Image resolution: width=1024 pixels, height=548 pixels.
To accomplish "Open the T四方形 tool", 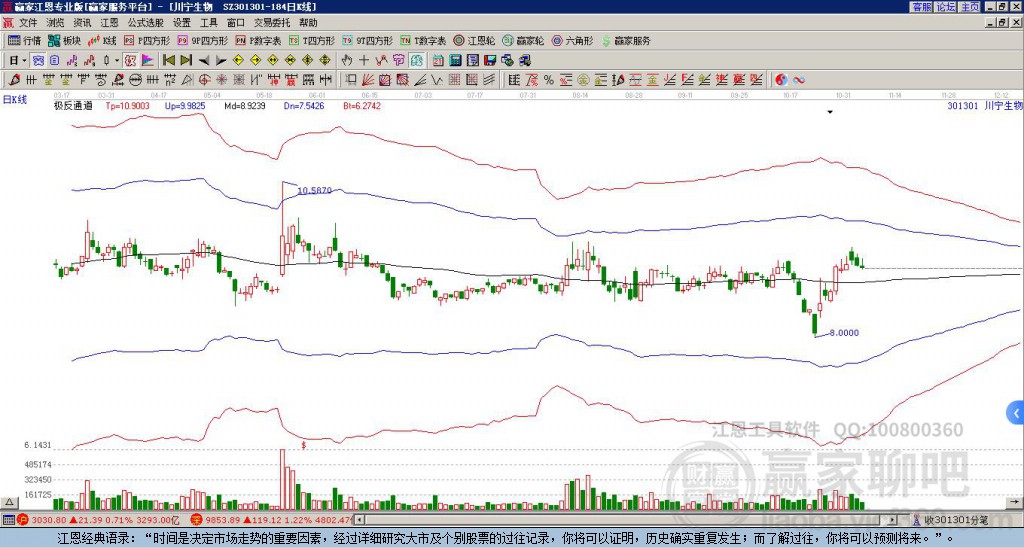I will tap(312, 40).
